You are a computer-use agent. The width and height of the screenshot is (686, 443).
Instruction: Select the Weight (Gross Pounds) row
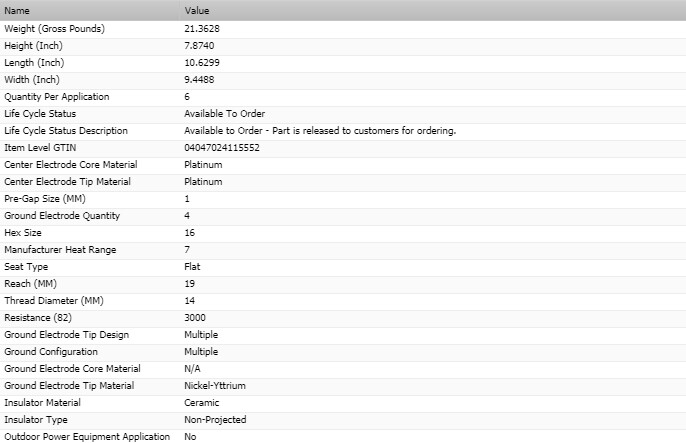pyautogui.click(x=343, y=29)
